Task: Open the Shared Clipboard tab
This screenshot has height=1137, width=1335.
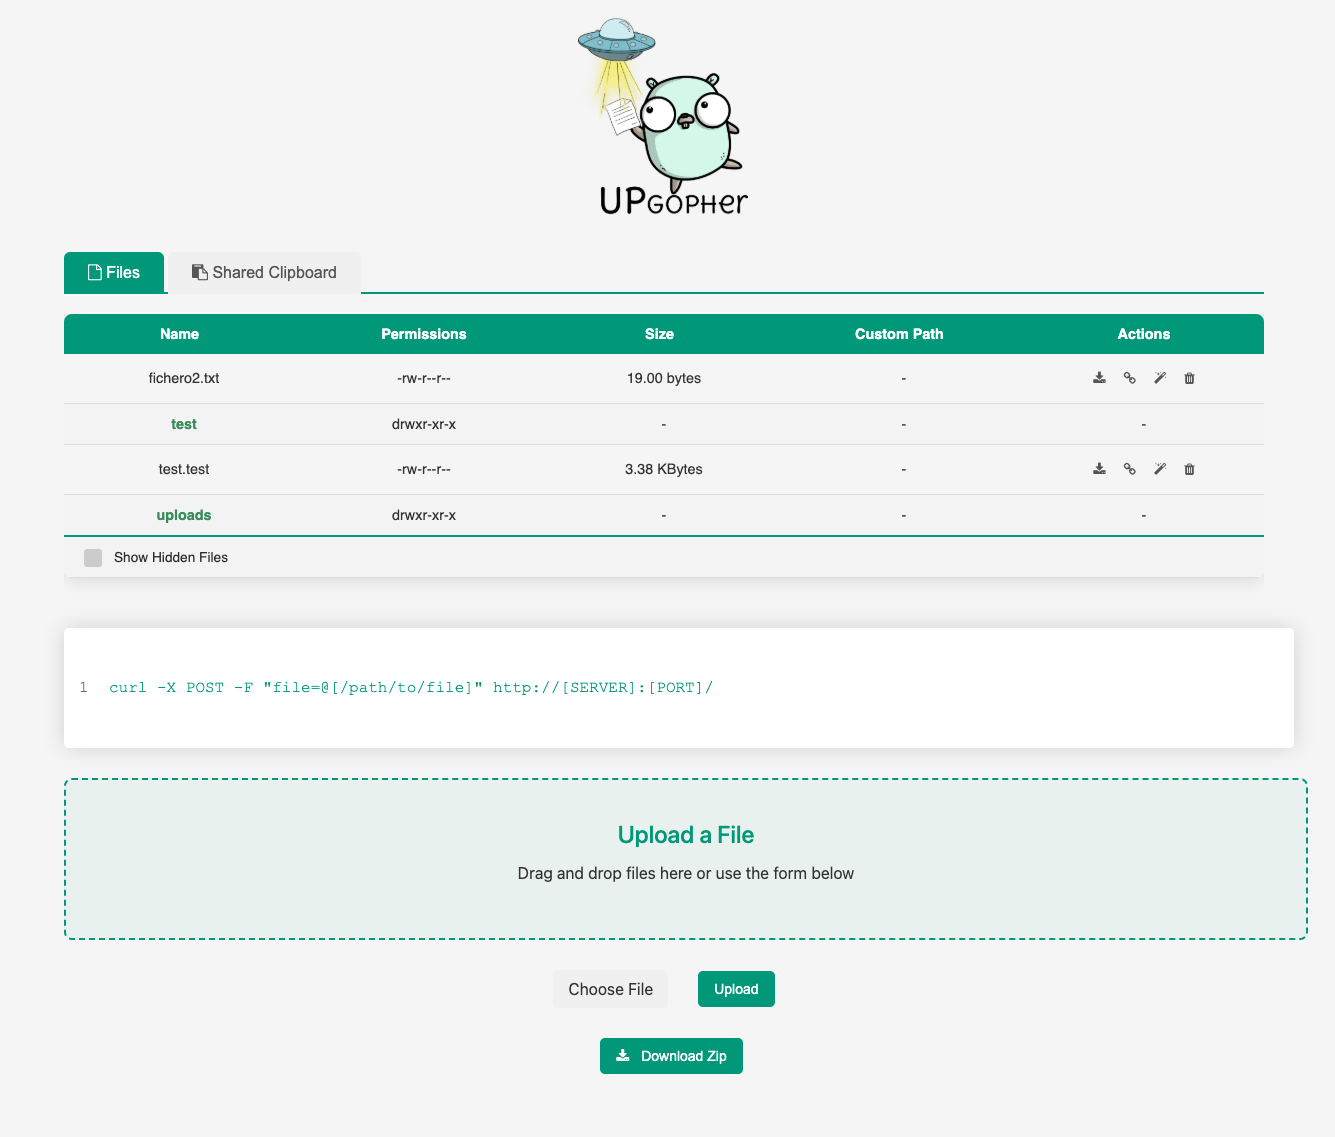Action: coord(264,273)
